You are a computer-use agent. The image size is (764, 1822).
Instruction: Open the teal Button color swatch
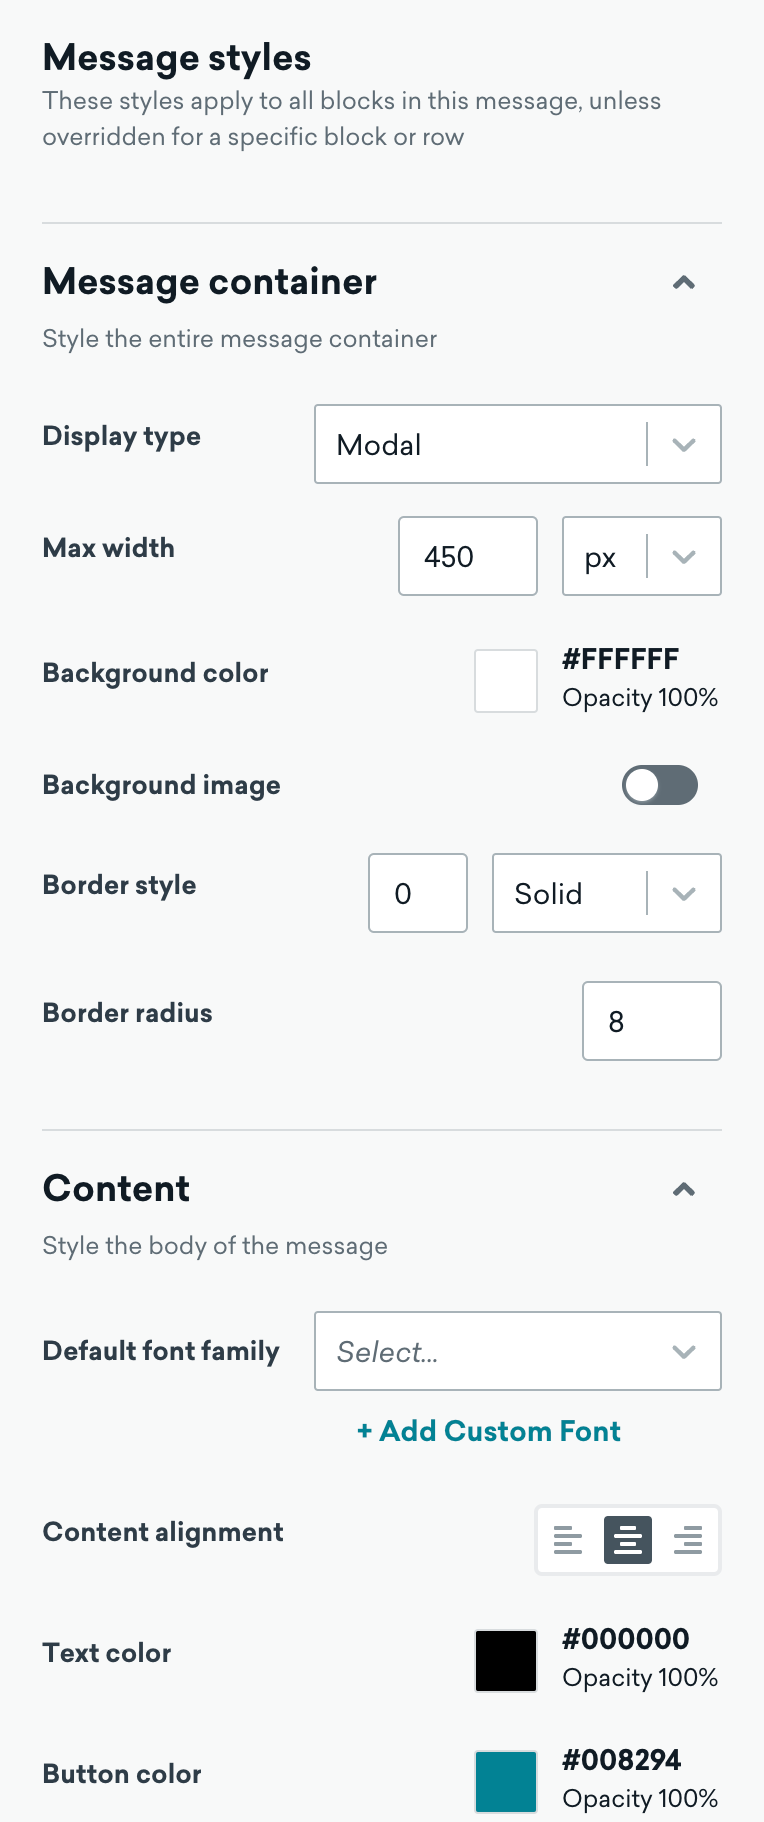coord(506,1782)
